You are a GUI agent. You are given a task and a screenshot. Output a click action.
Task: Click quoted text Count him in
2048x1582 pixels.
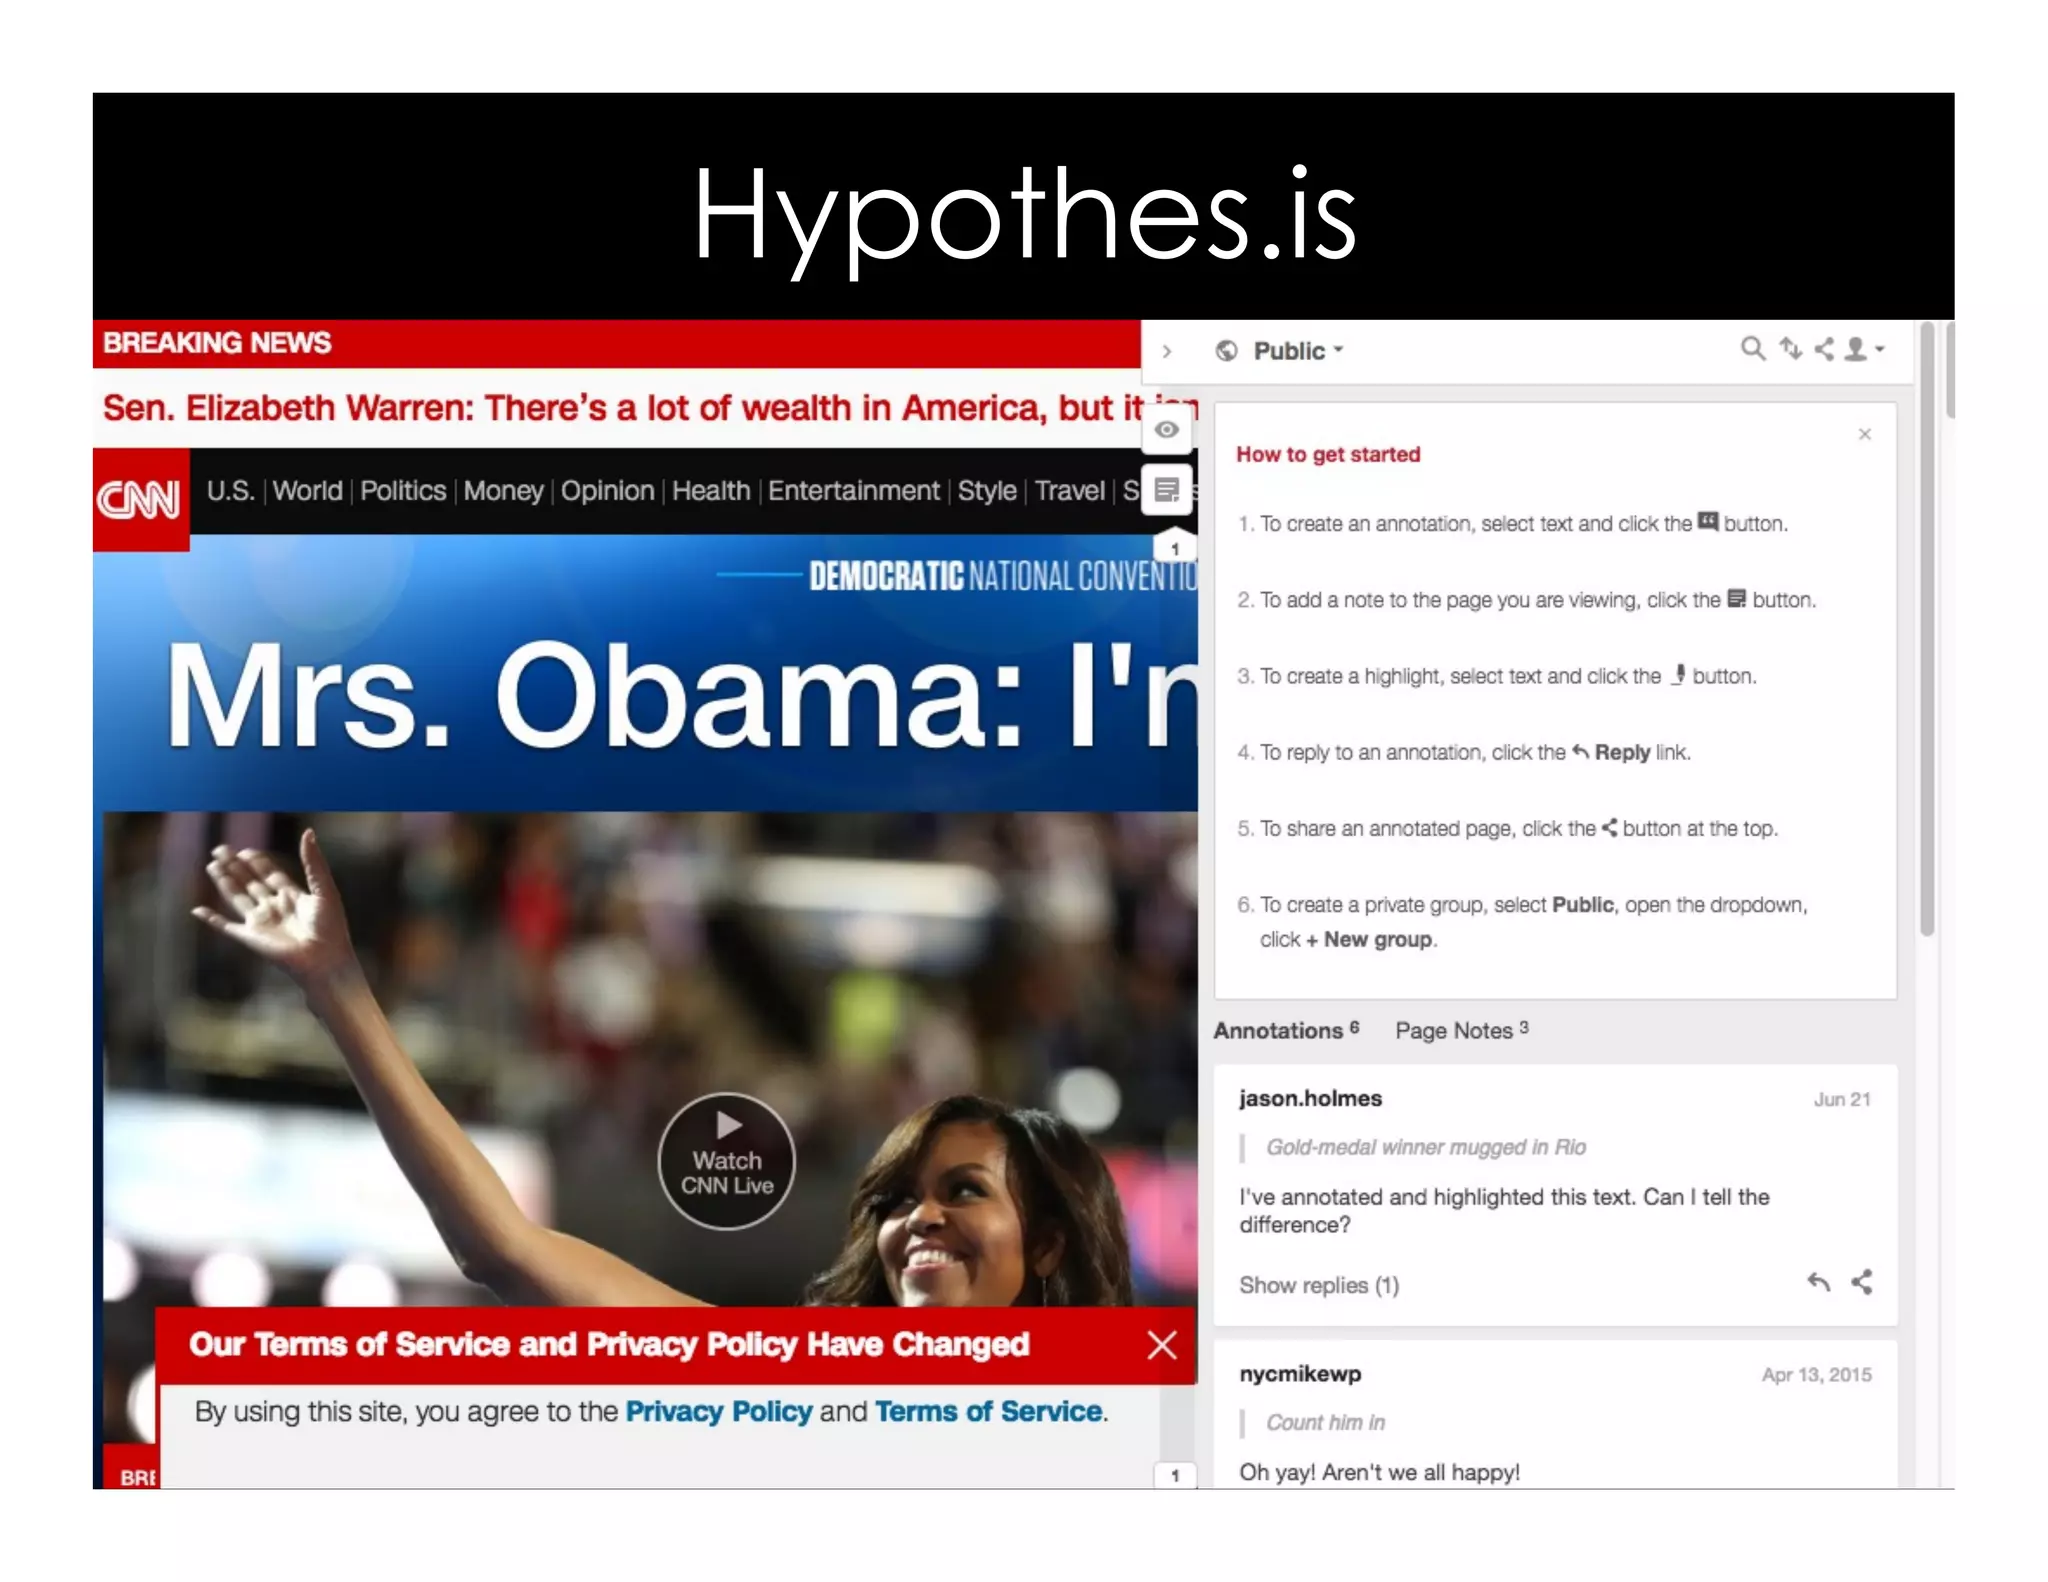[x=1326, y=1422]
